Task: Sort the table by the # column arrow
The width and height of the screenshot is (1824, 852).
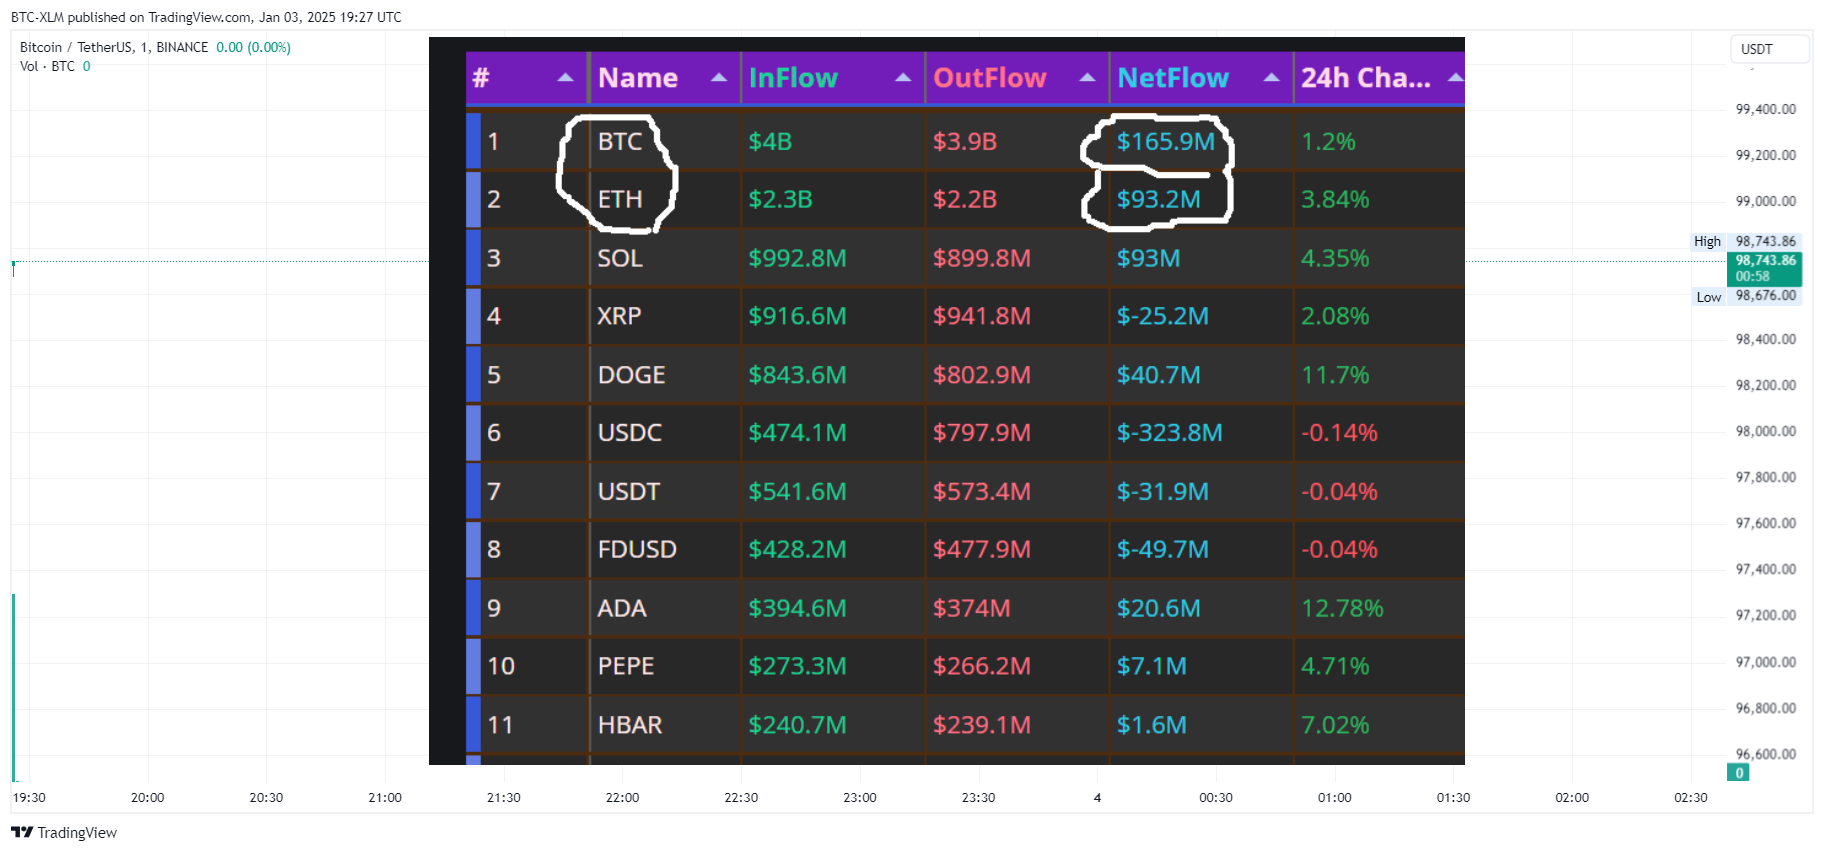Action: point(565,78)
